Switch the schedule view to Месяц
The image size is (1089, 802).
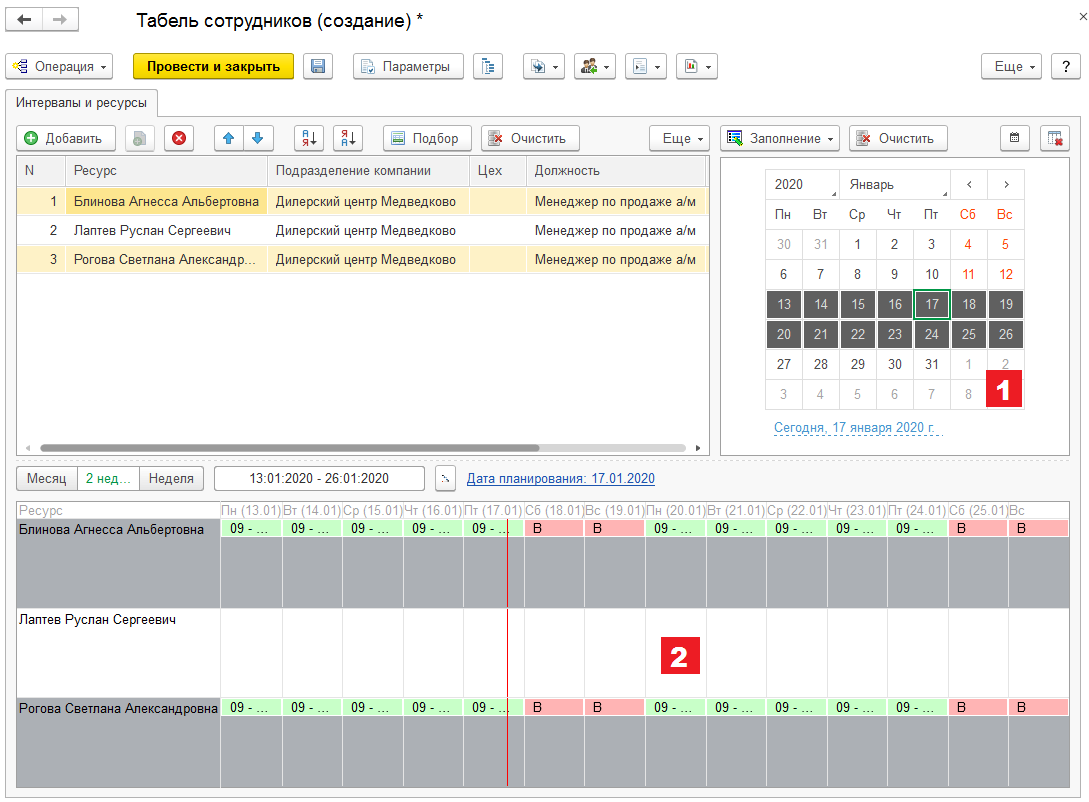(x=47, y=478)
